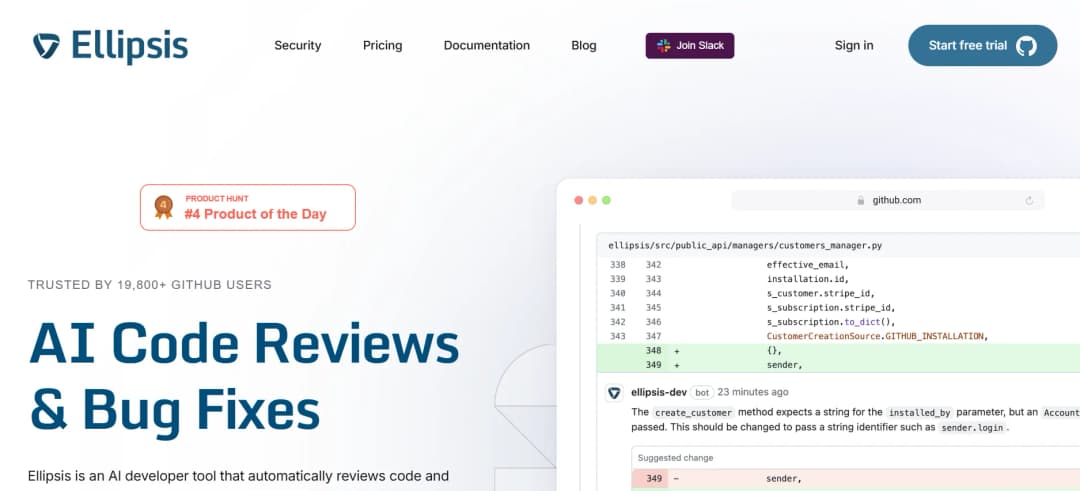Click the Product Hunt medal badge icon
Image resolution: width=1080 pixels, height=491 pixels.
[x=163, y=207]
